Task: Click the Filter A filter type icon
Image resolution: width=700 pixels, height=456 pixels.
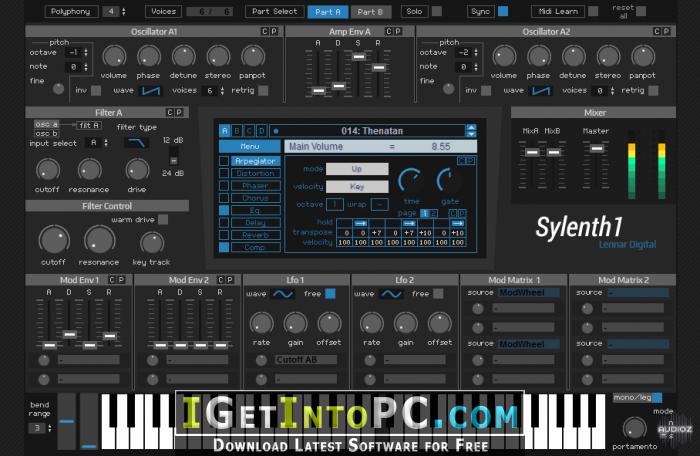Action: tap(137, 143)
